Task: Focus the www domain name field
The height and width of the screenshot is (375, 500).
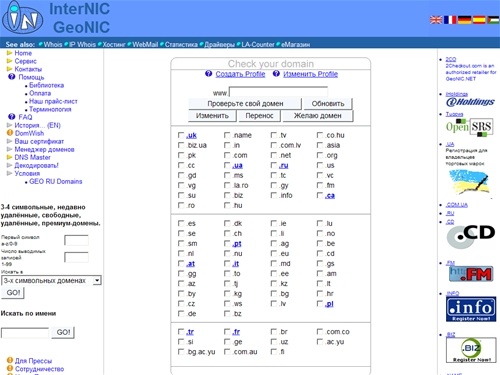Action: pos(278,92)
